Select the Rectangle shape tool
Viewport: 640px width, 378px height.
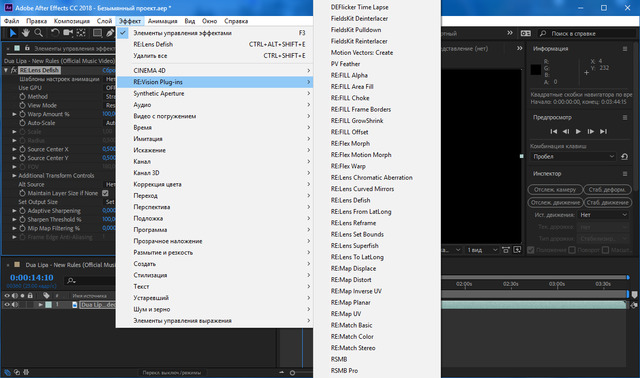coord(97,33)
